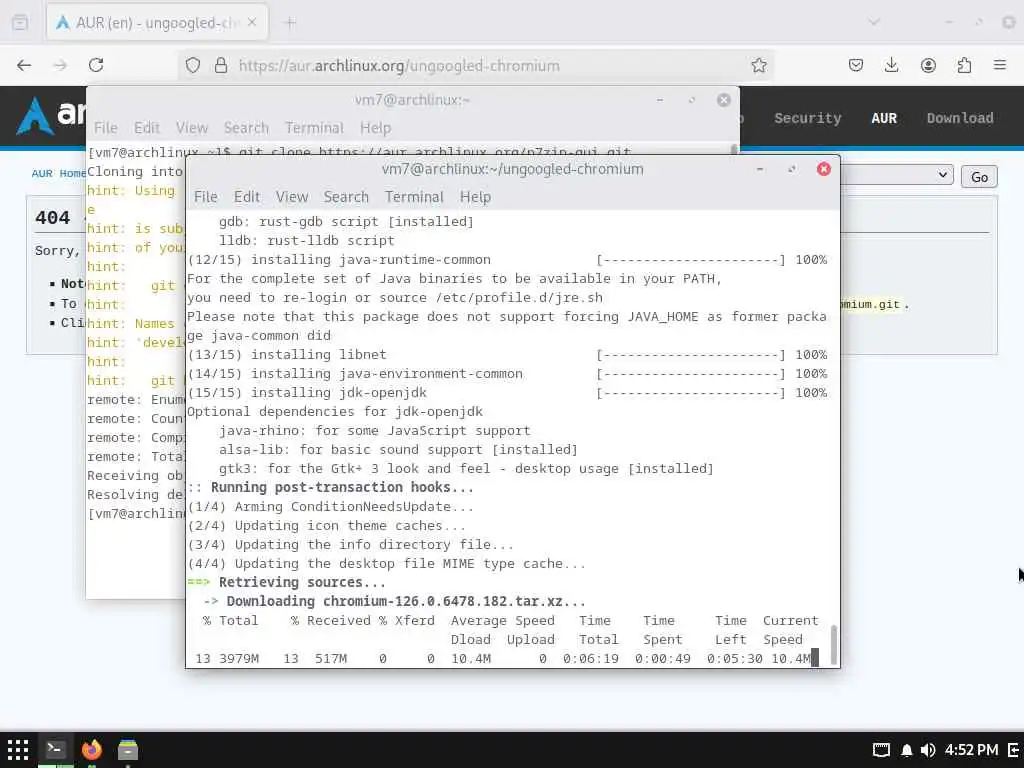Screen dimensions: 1024x768
Task: Open Terminal menu in background terminal
Action: pyautogui.click(x=314, y=127)
